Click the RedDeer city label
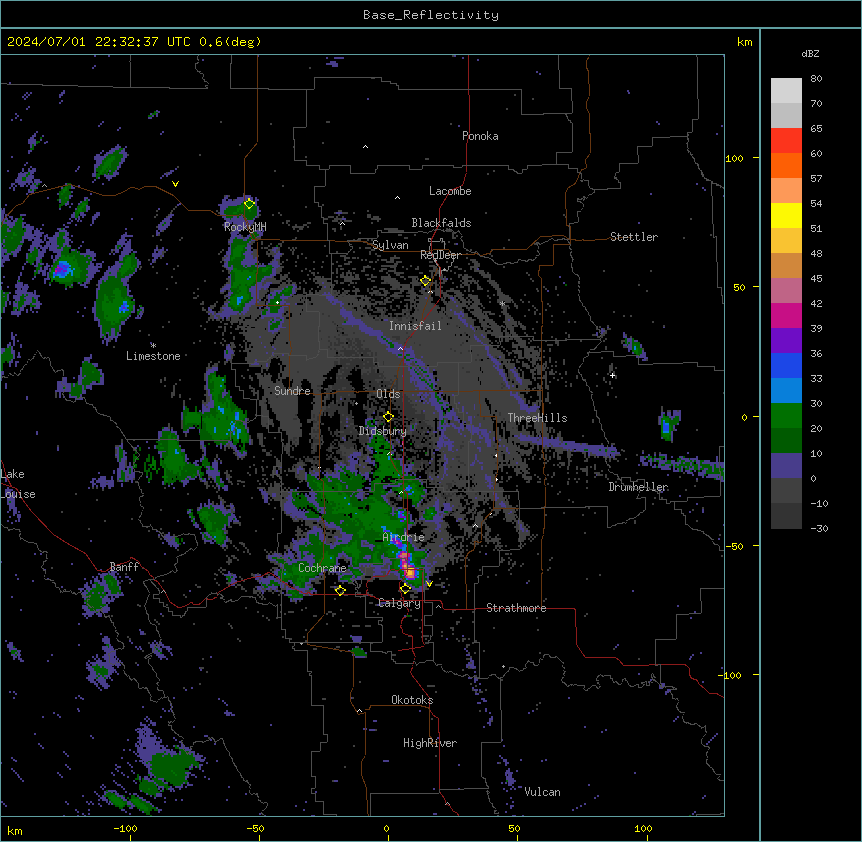 point(440,255)
